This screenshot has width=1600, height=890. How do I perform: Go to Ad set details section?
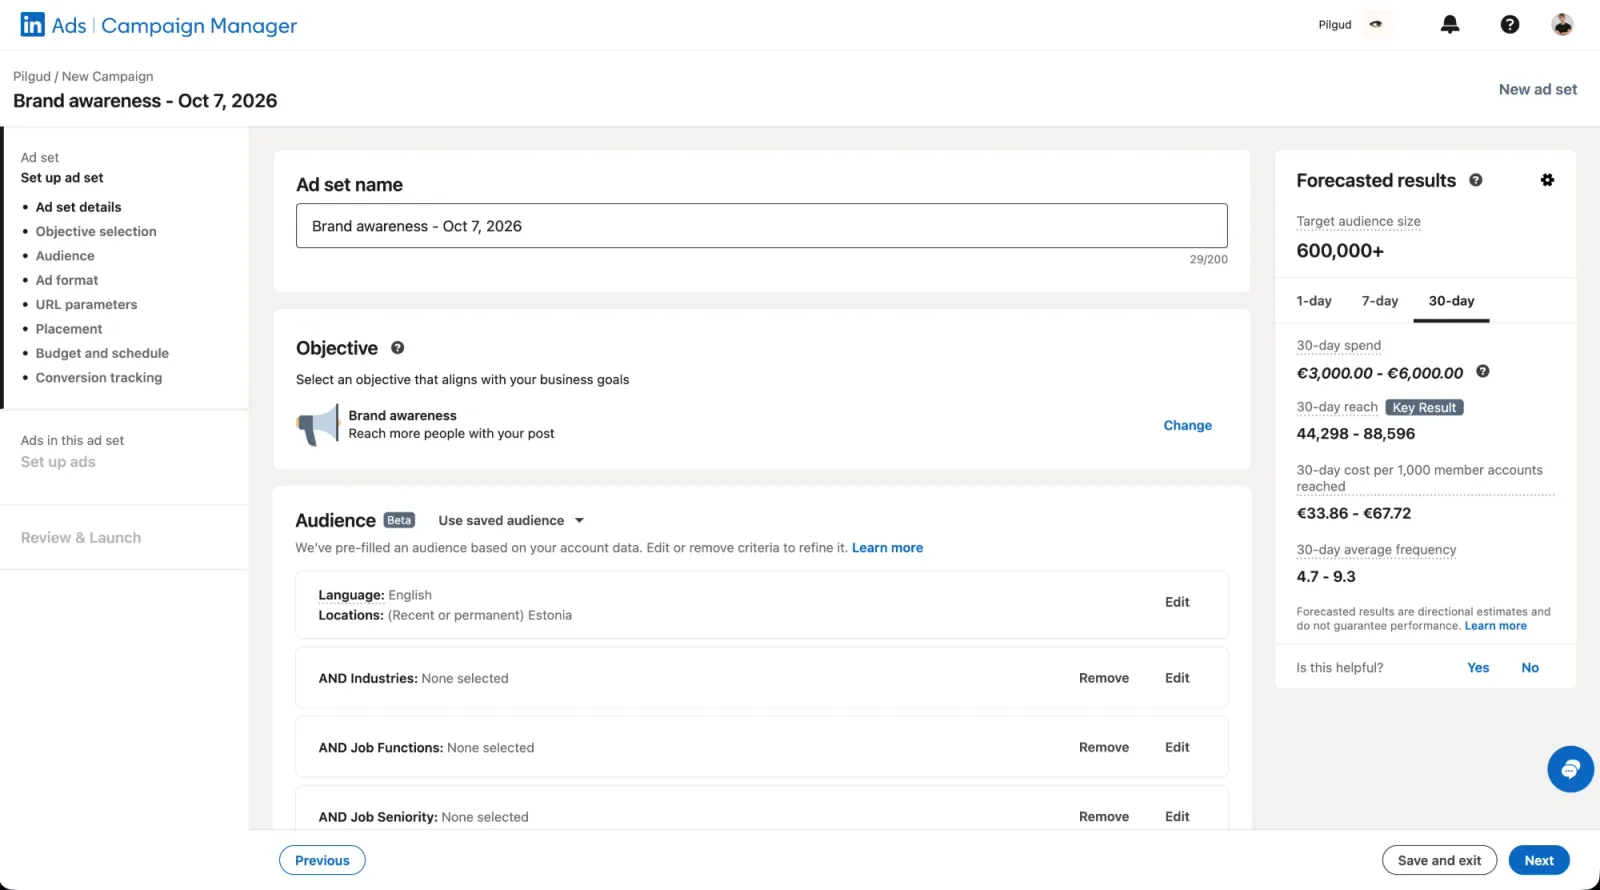(x=78, y=207)
